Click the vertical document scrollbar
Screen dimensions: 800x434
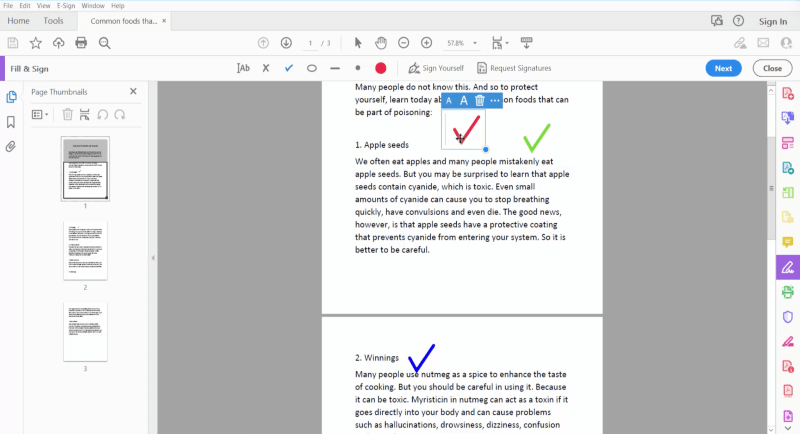[x=771, y=186]
